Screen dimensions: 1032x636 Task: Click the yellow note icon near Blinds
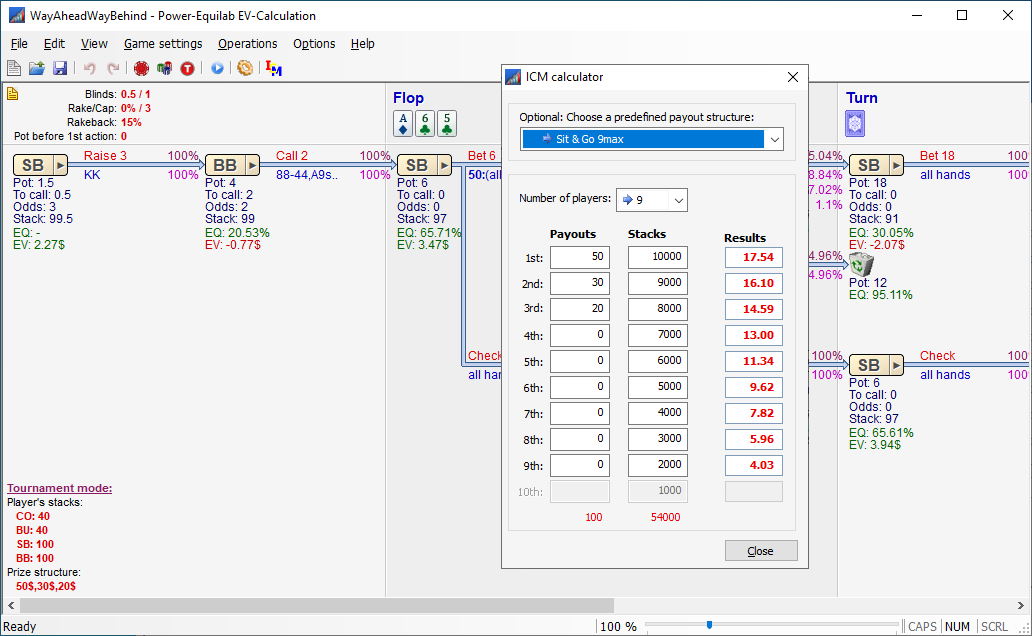pos(13,94)
